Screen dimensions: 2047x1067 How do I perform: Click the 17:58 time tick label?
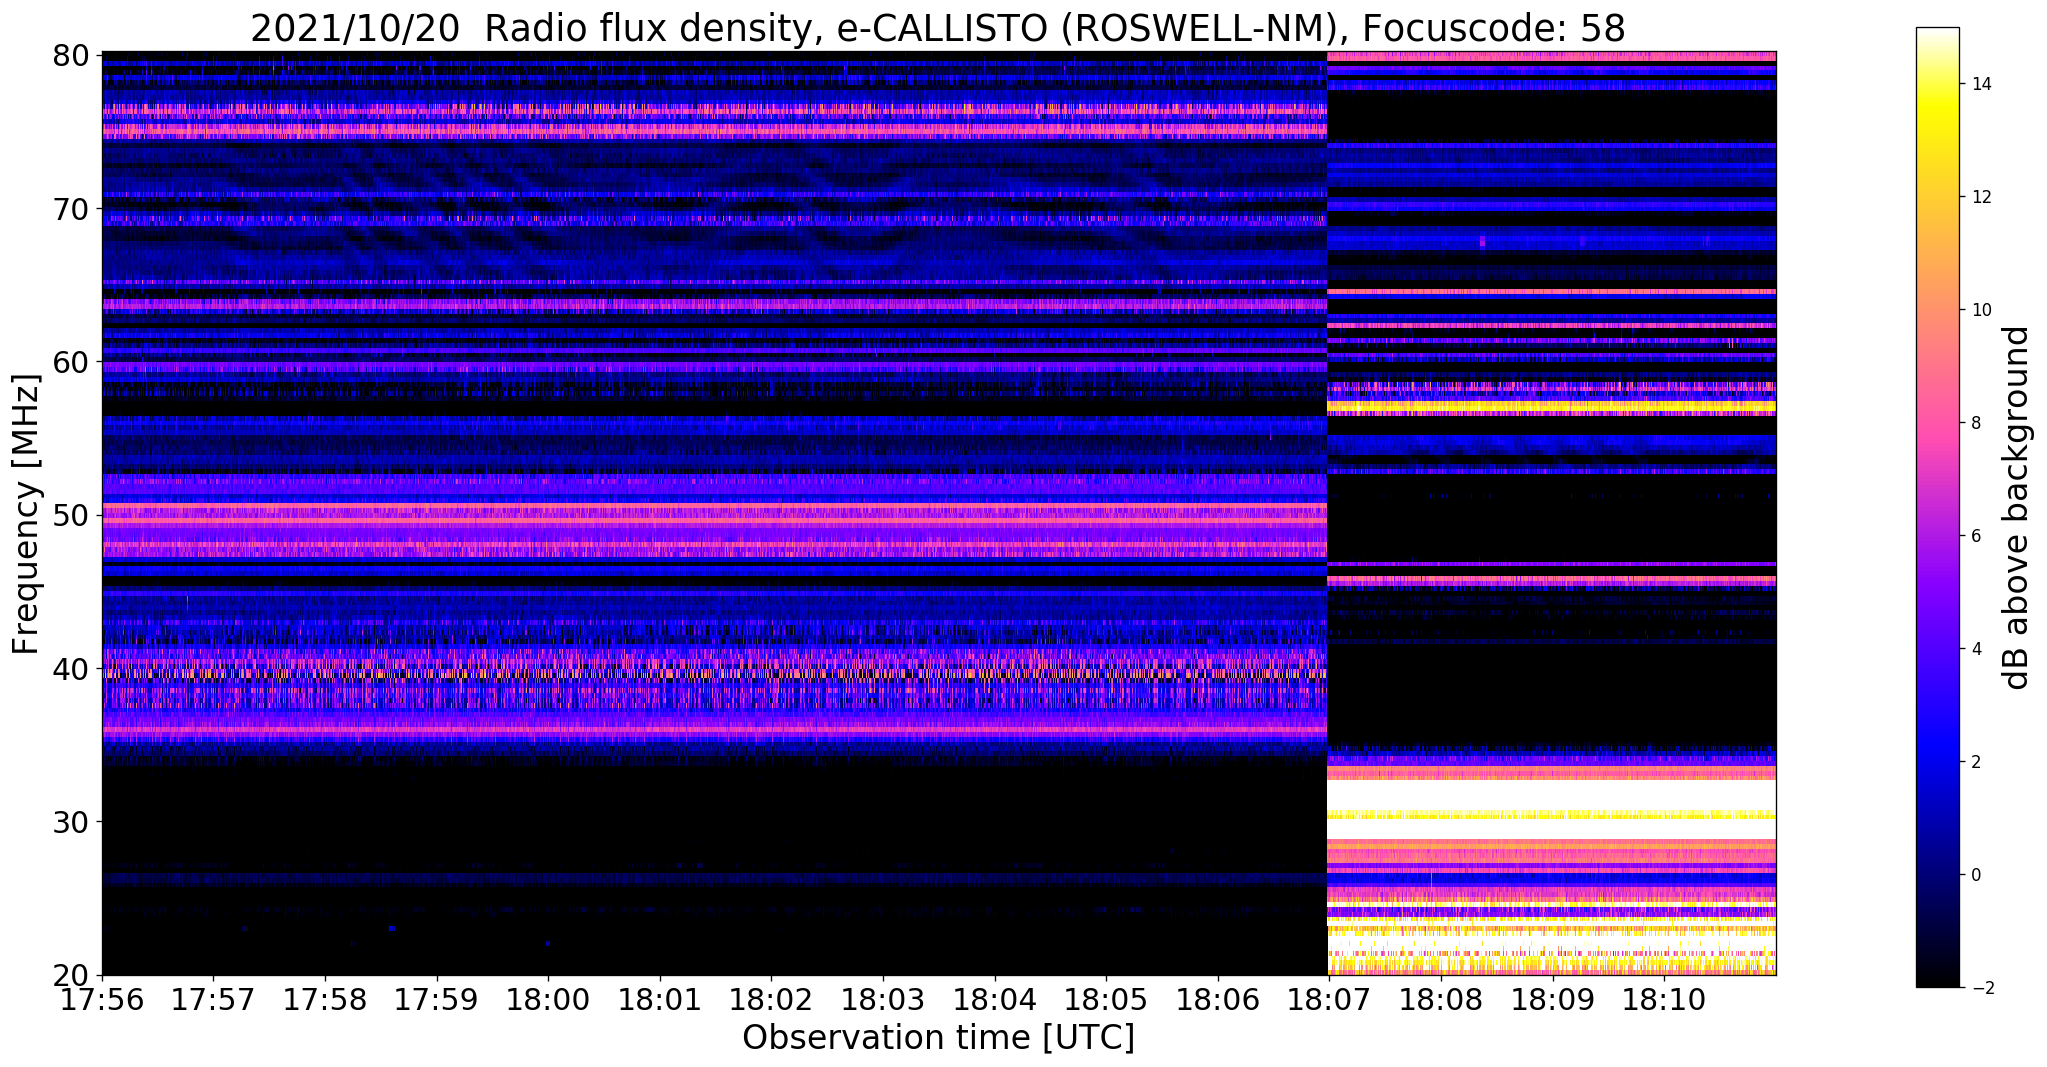coord(325,1000)
